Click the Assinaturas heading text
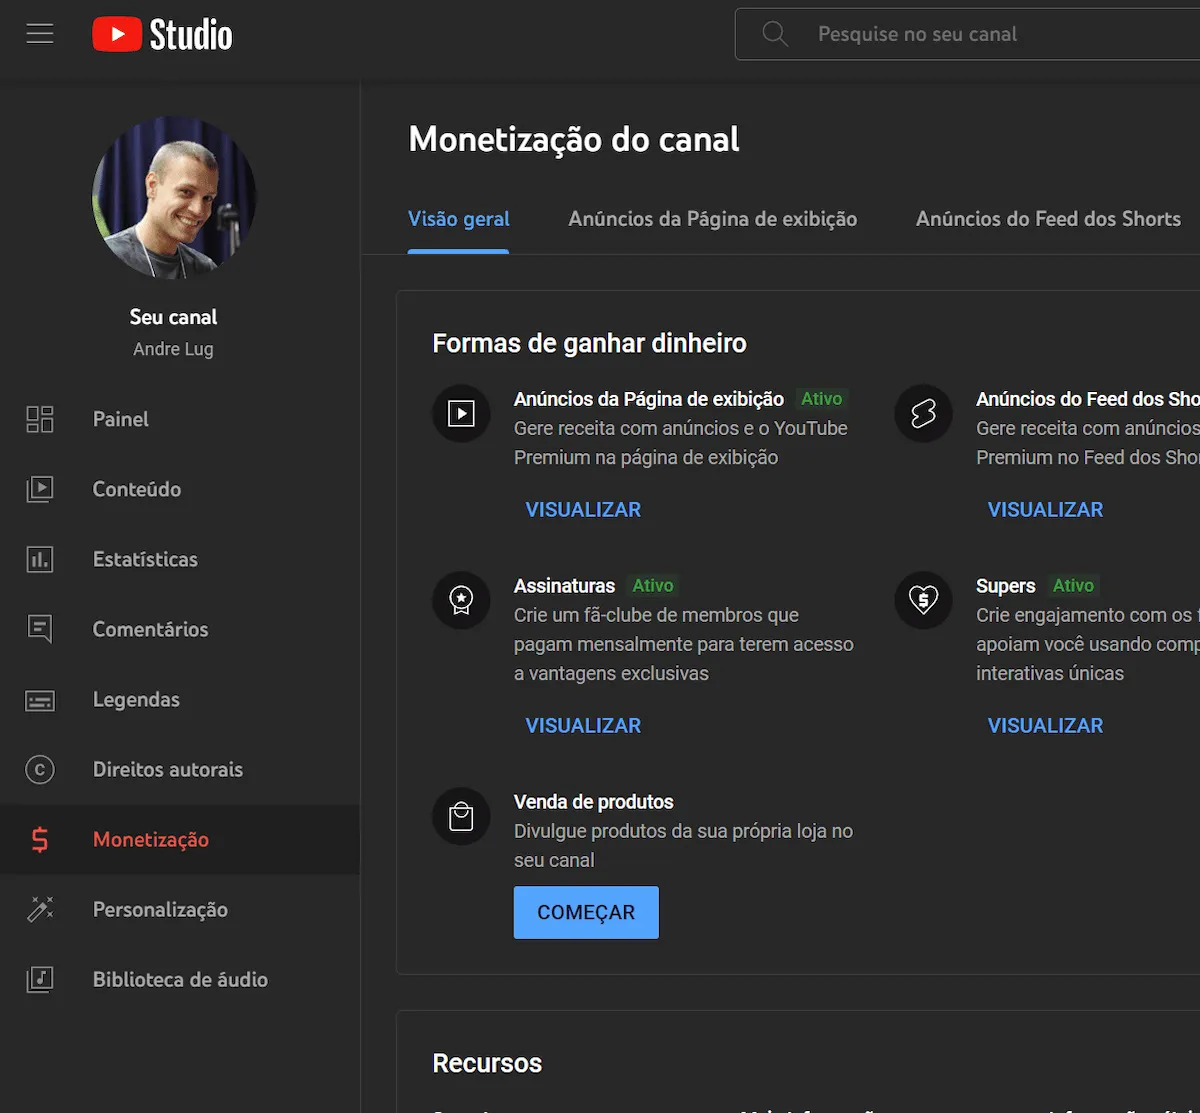1200x1113 pixels. (564, 586)
